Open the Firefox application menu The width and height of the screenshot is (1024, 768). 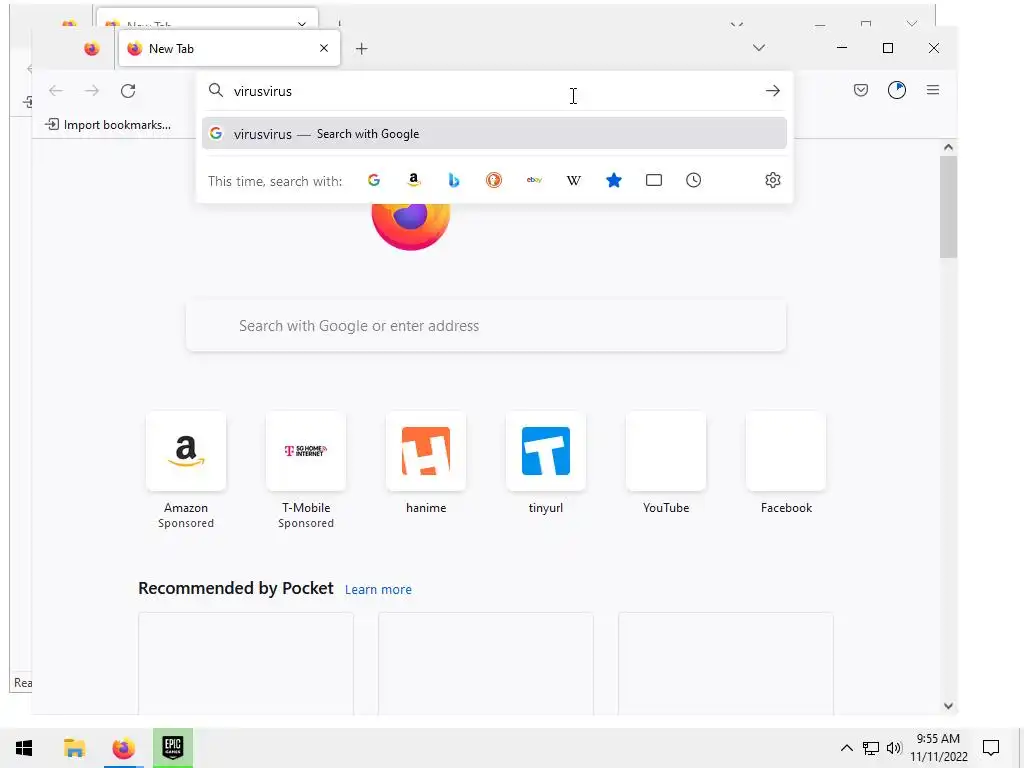[x=933, y=90]
